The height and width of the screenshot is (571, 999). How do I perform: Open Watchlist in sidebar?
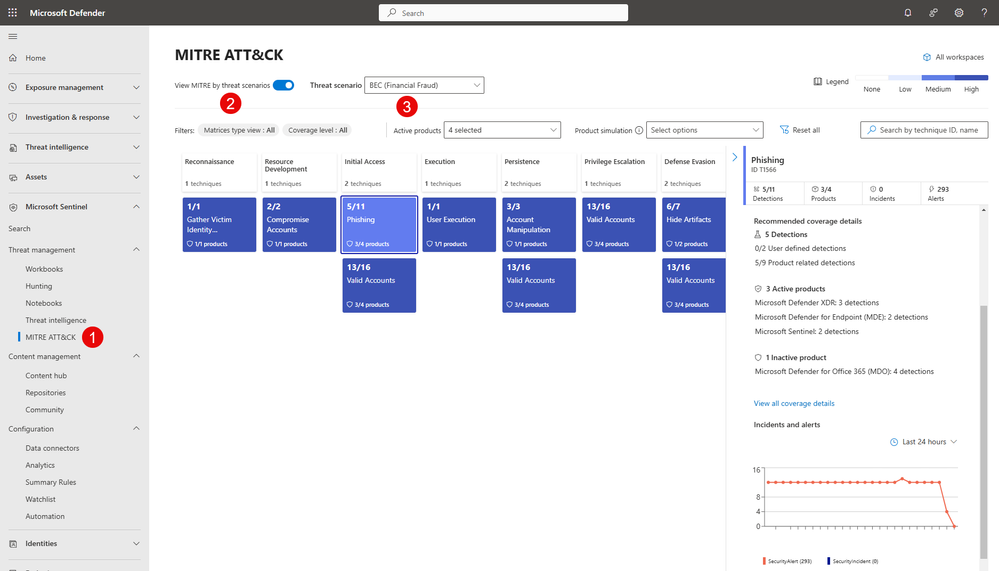point(40,500)
